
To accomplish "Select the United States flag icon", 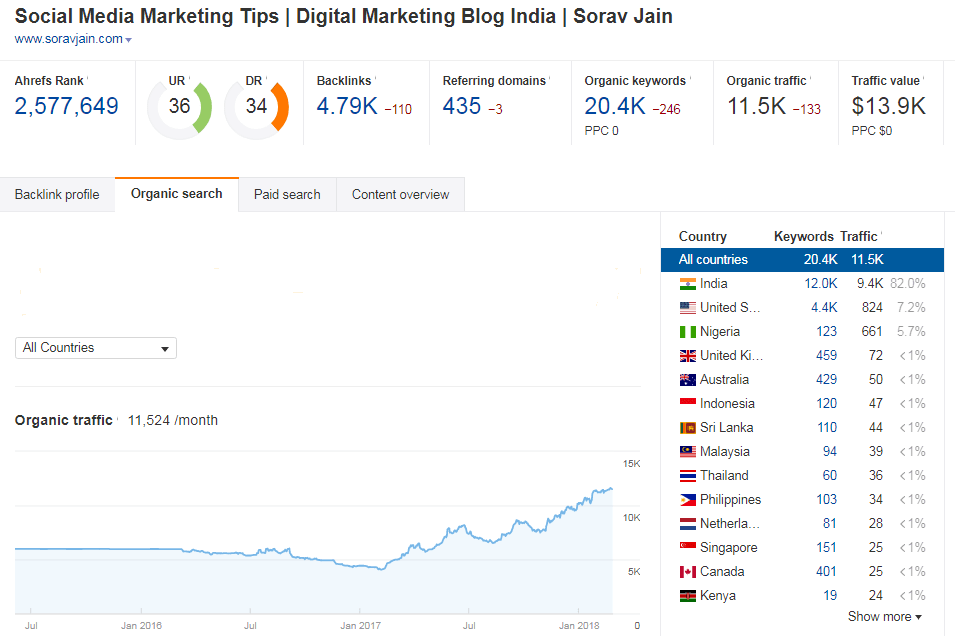I will 687,307.
